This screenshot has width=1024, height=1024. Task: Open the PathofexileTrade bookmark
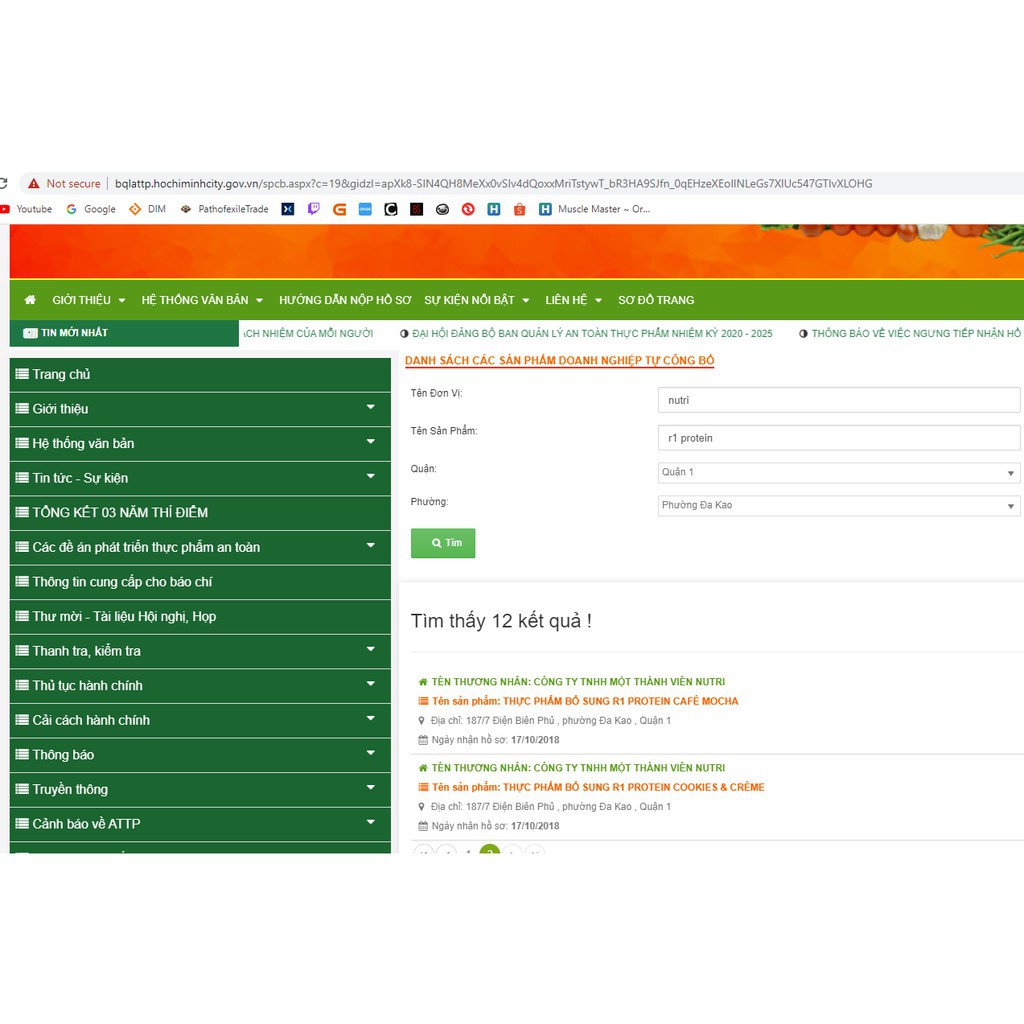click(224, 209)
